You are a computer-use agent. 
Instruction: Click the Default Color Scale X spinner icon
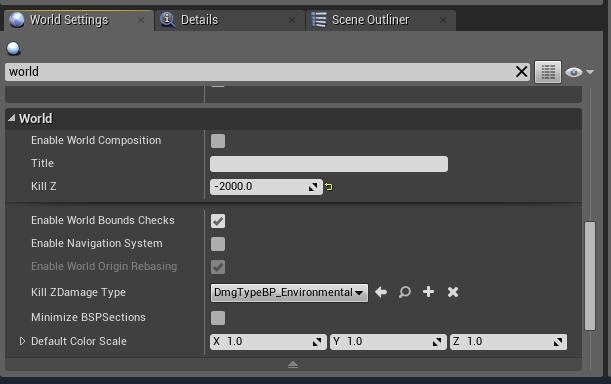(x=317, y=342)
